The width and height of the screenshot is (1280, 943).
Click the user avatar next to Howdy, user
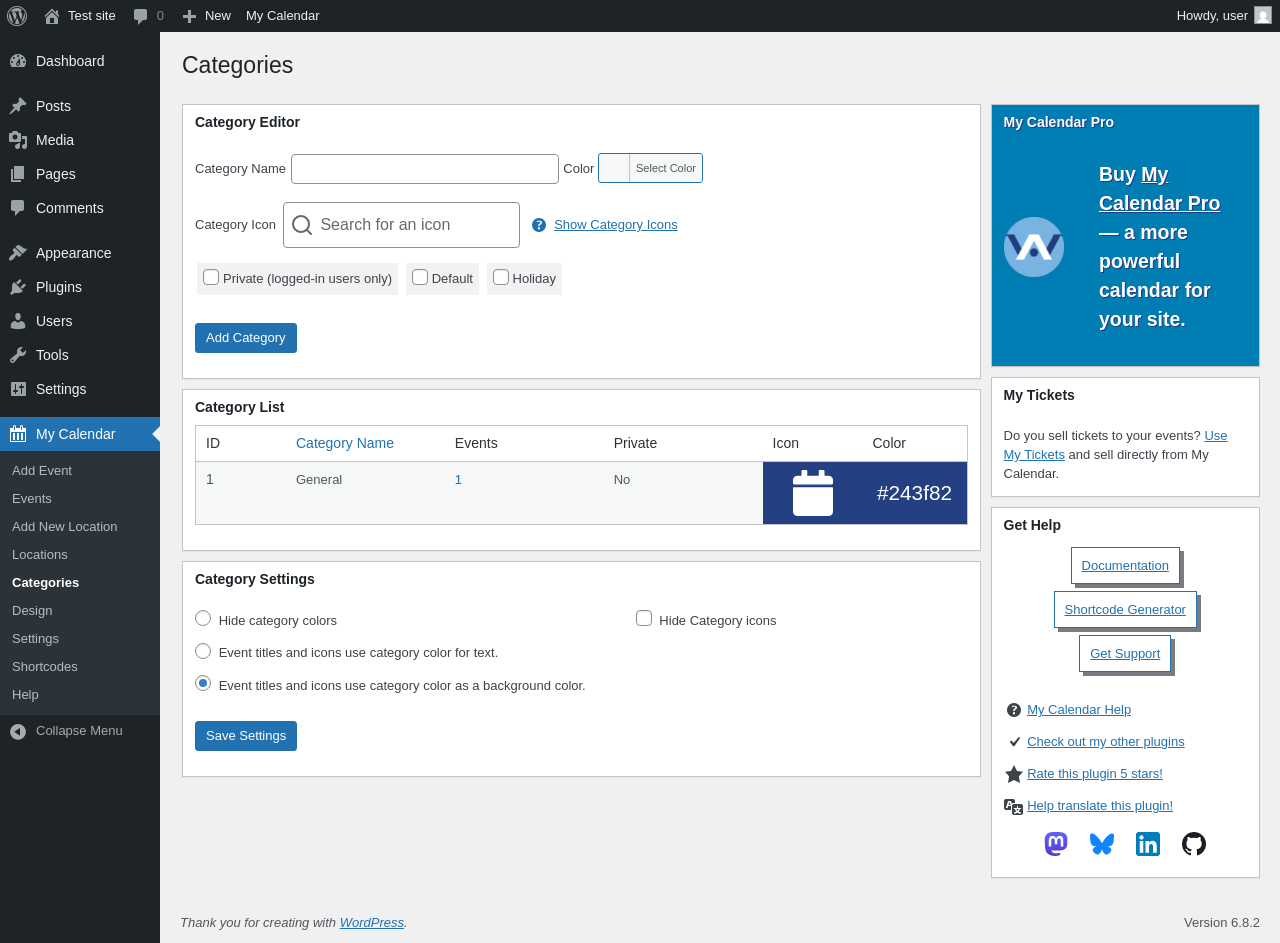pos(1263,15)
